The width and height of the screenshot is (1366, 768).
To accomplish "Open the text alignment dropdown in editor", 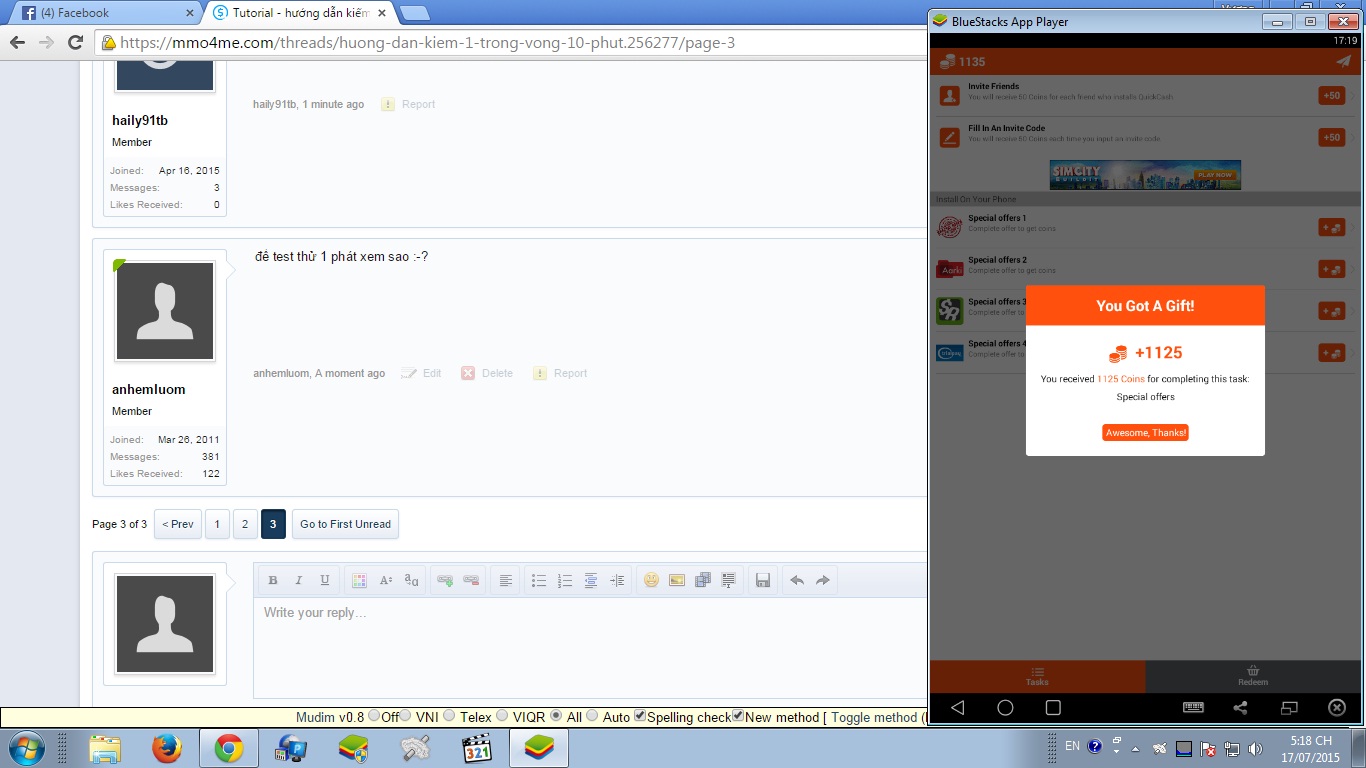I will 506,581.
